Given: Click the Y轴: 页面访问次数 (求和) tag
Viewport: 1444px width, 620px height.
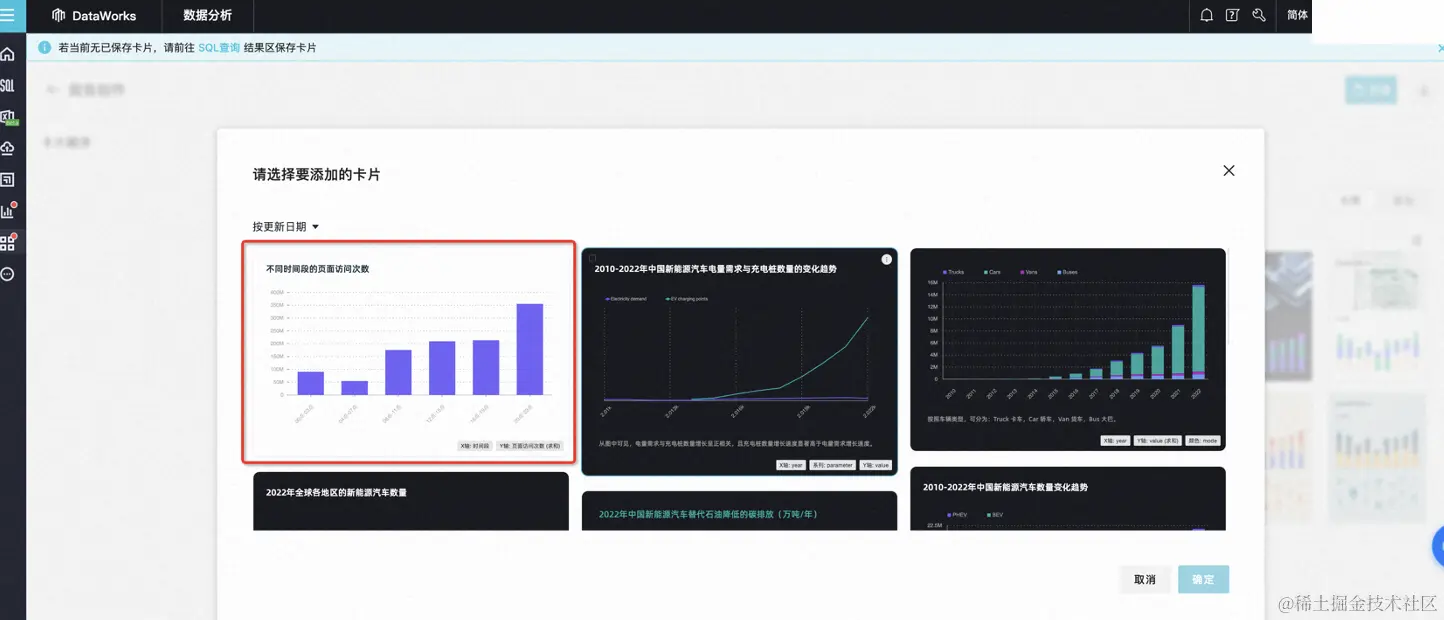Looking at the screenshot, I should tap(530, 446).
